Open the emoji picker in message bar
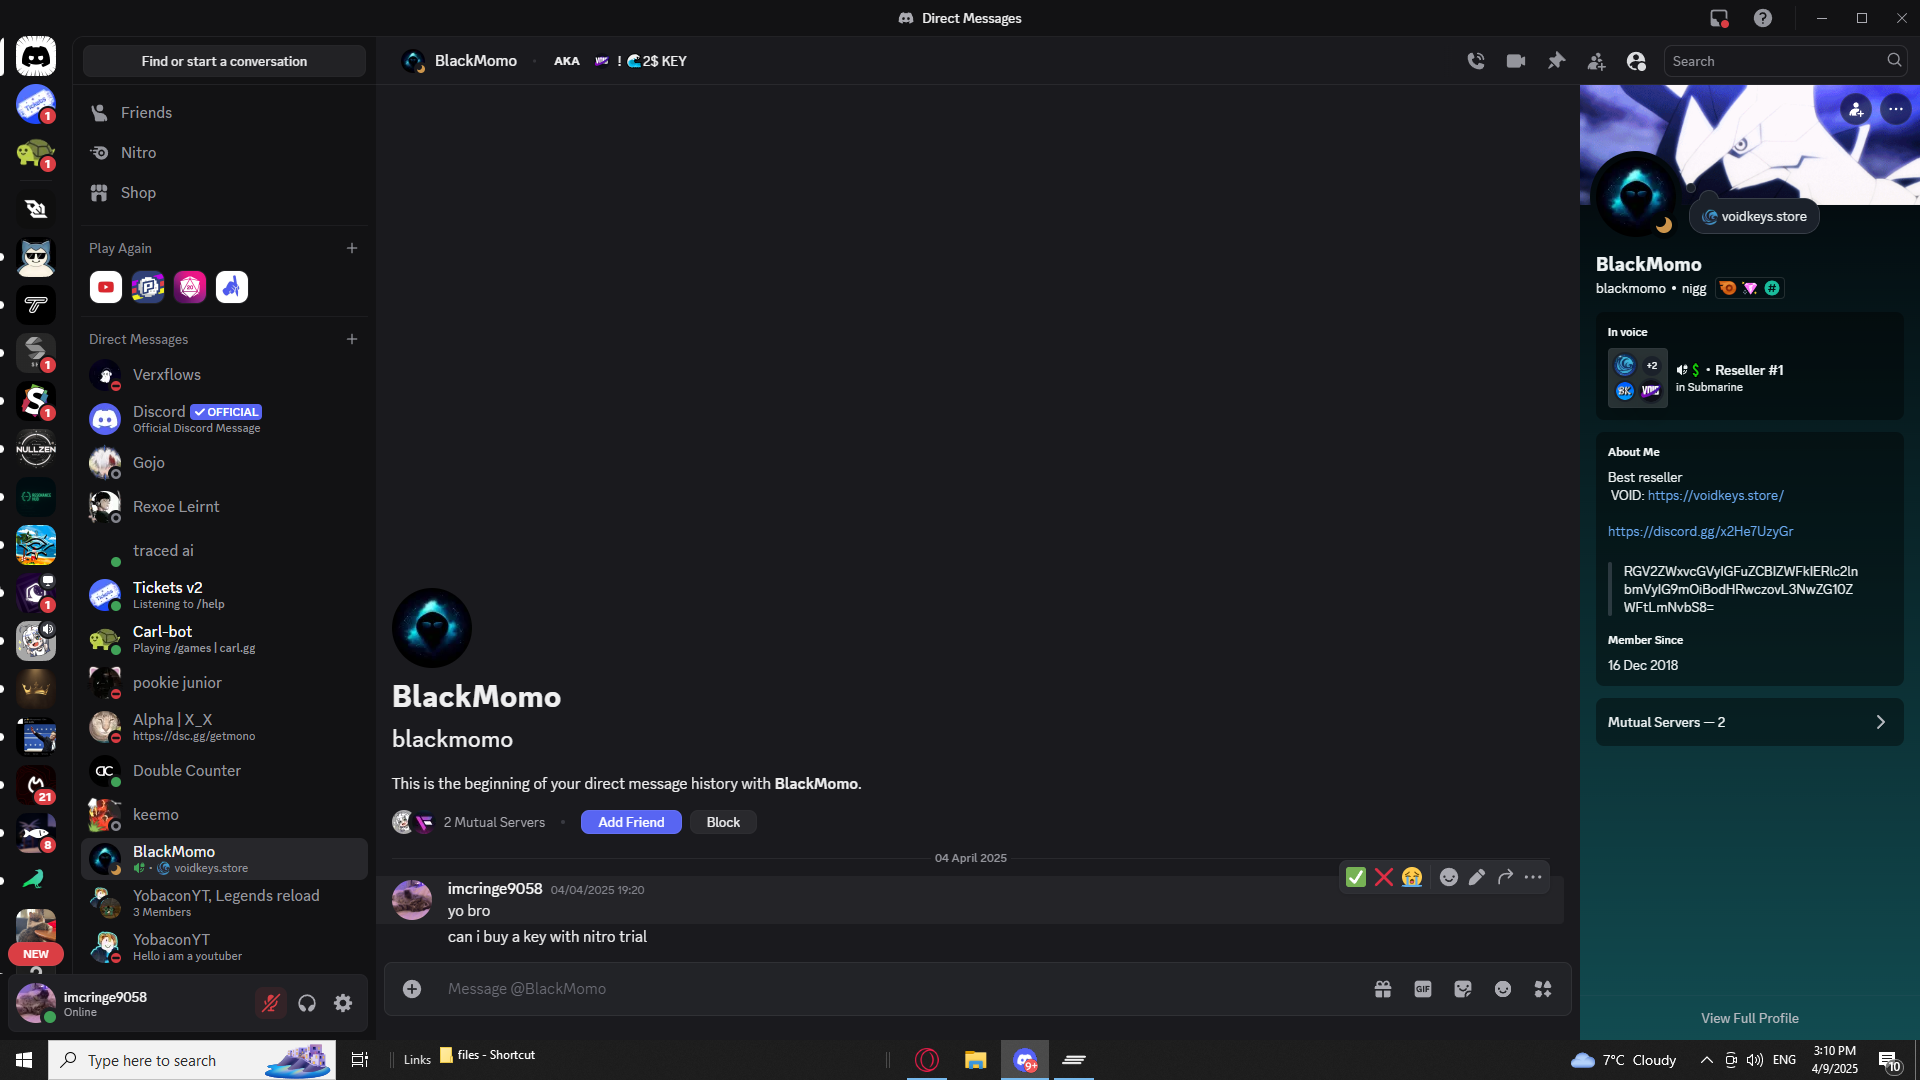This screenshot has width=1920, height=1080. pos(1503,989)
